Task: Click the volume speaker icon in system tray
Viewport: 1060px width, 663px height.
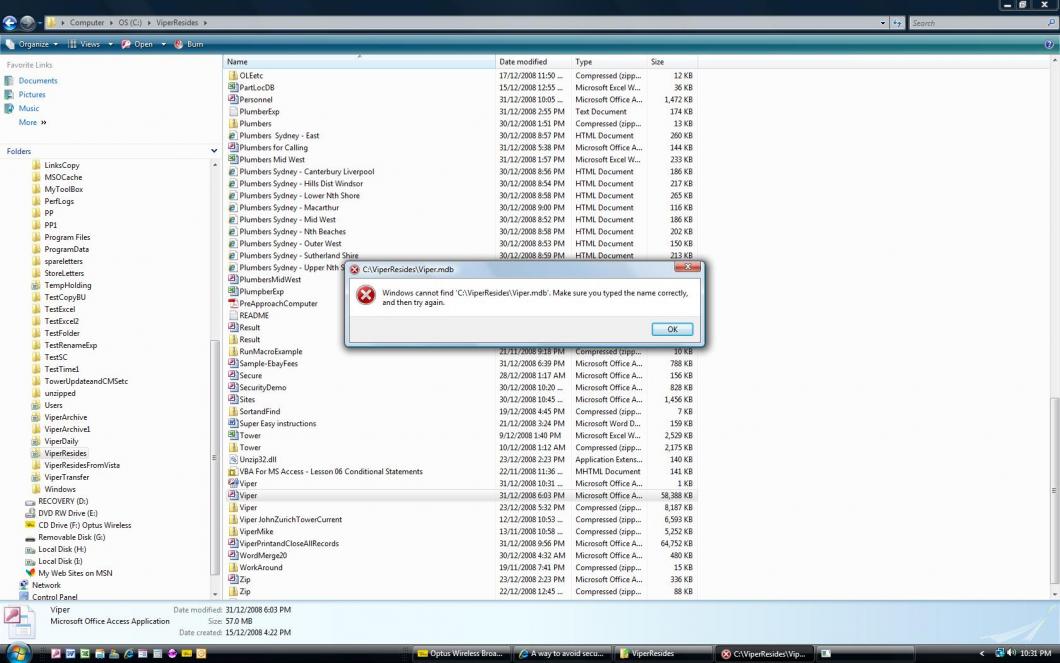Action: [1011, 653]
